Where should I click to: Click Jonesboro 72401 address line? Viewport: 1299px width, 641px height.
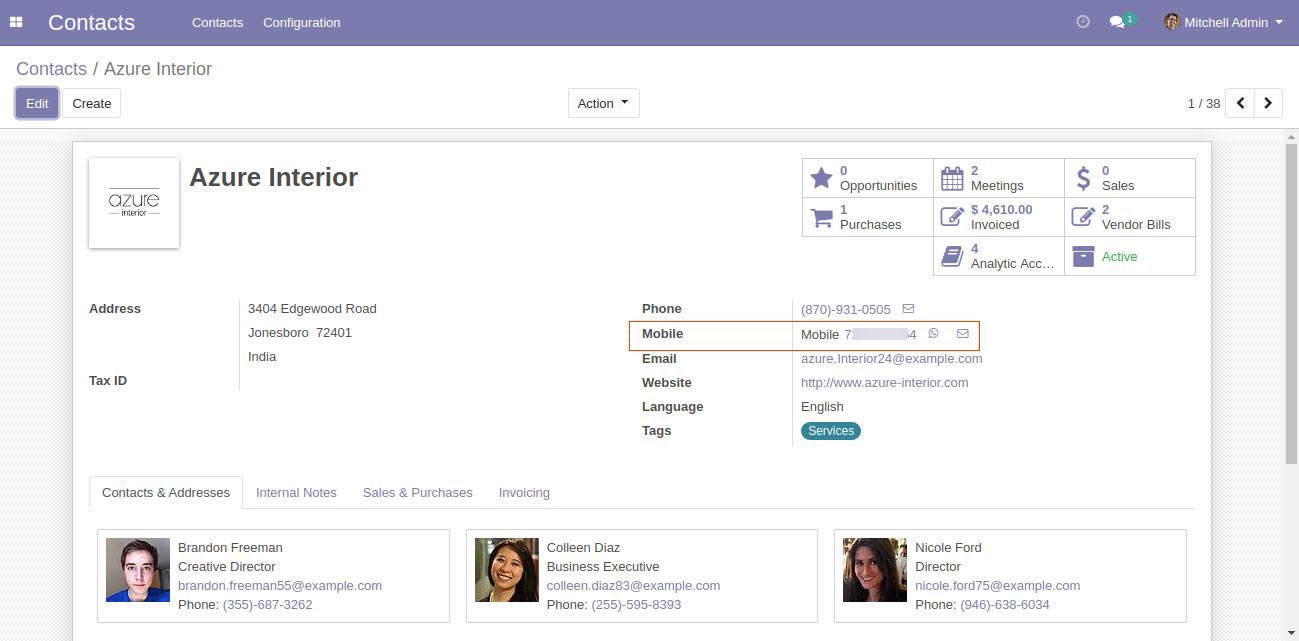pos(300,333)
